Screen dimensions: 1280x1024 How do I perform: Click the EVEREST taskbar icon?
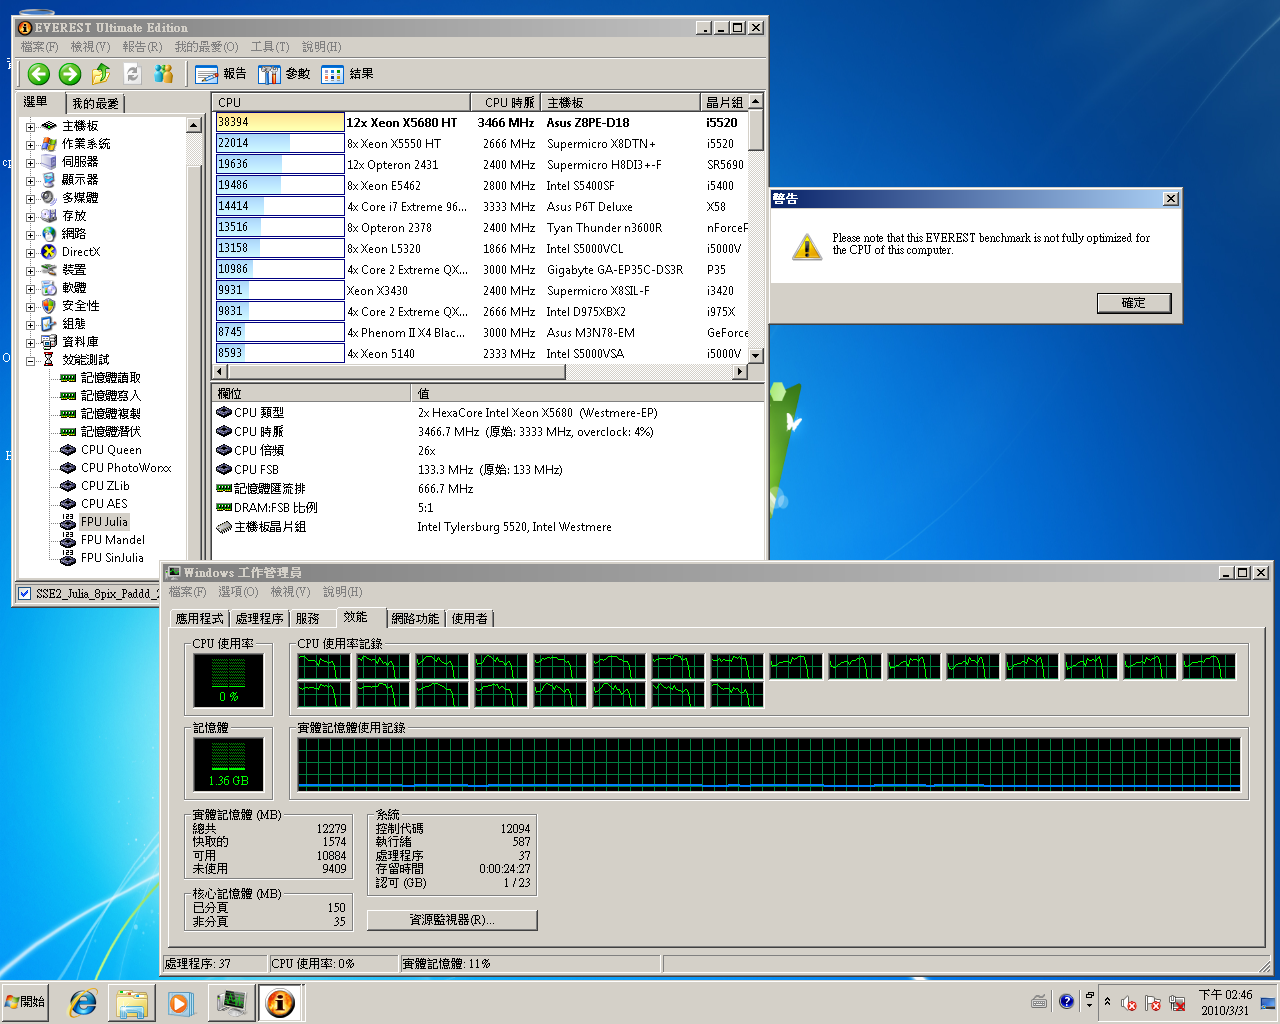tap(281, 1002)
